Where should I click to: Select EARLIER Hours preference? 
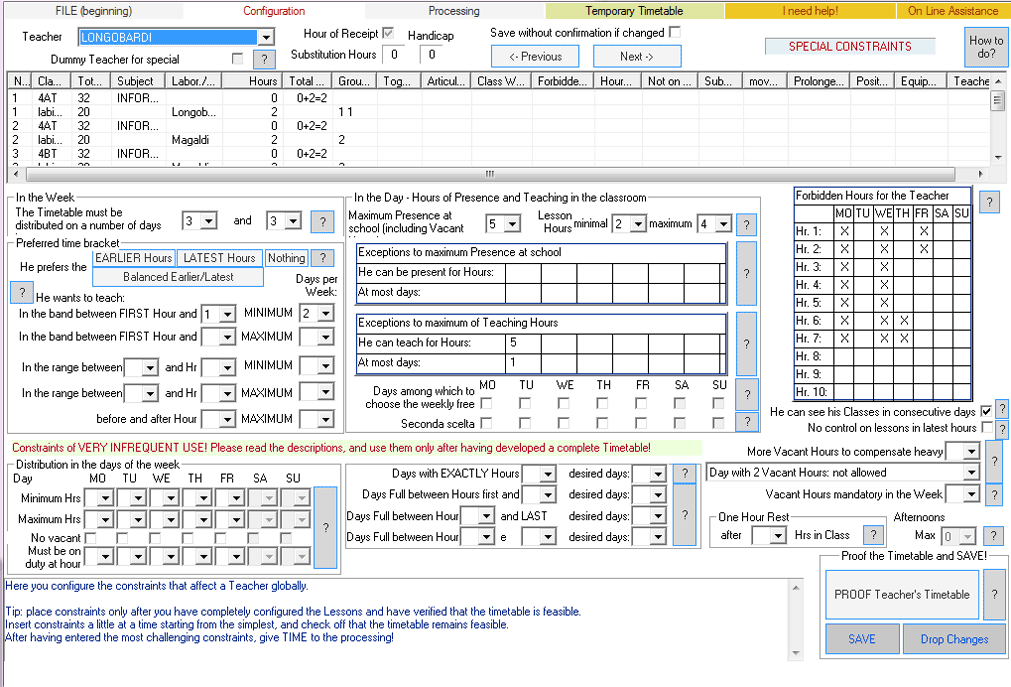tap(134, 258)
